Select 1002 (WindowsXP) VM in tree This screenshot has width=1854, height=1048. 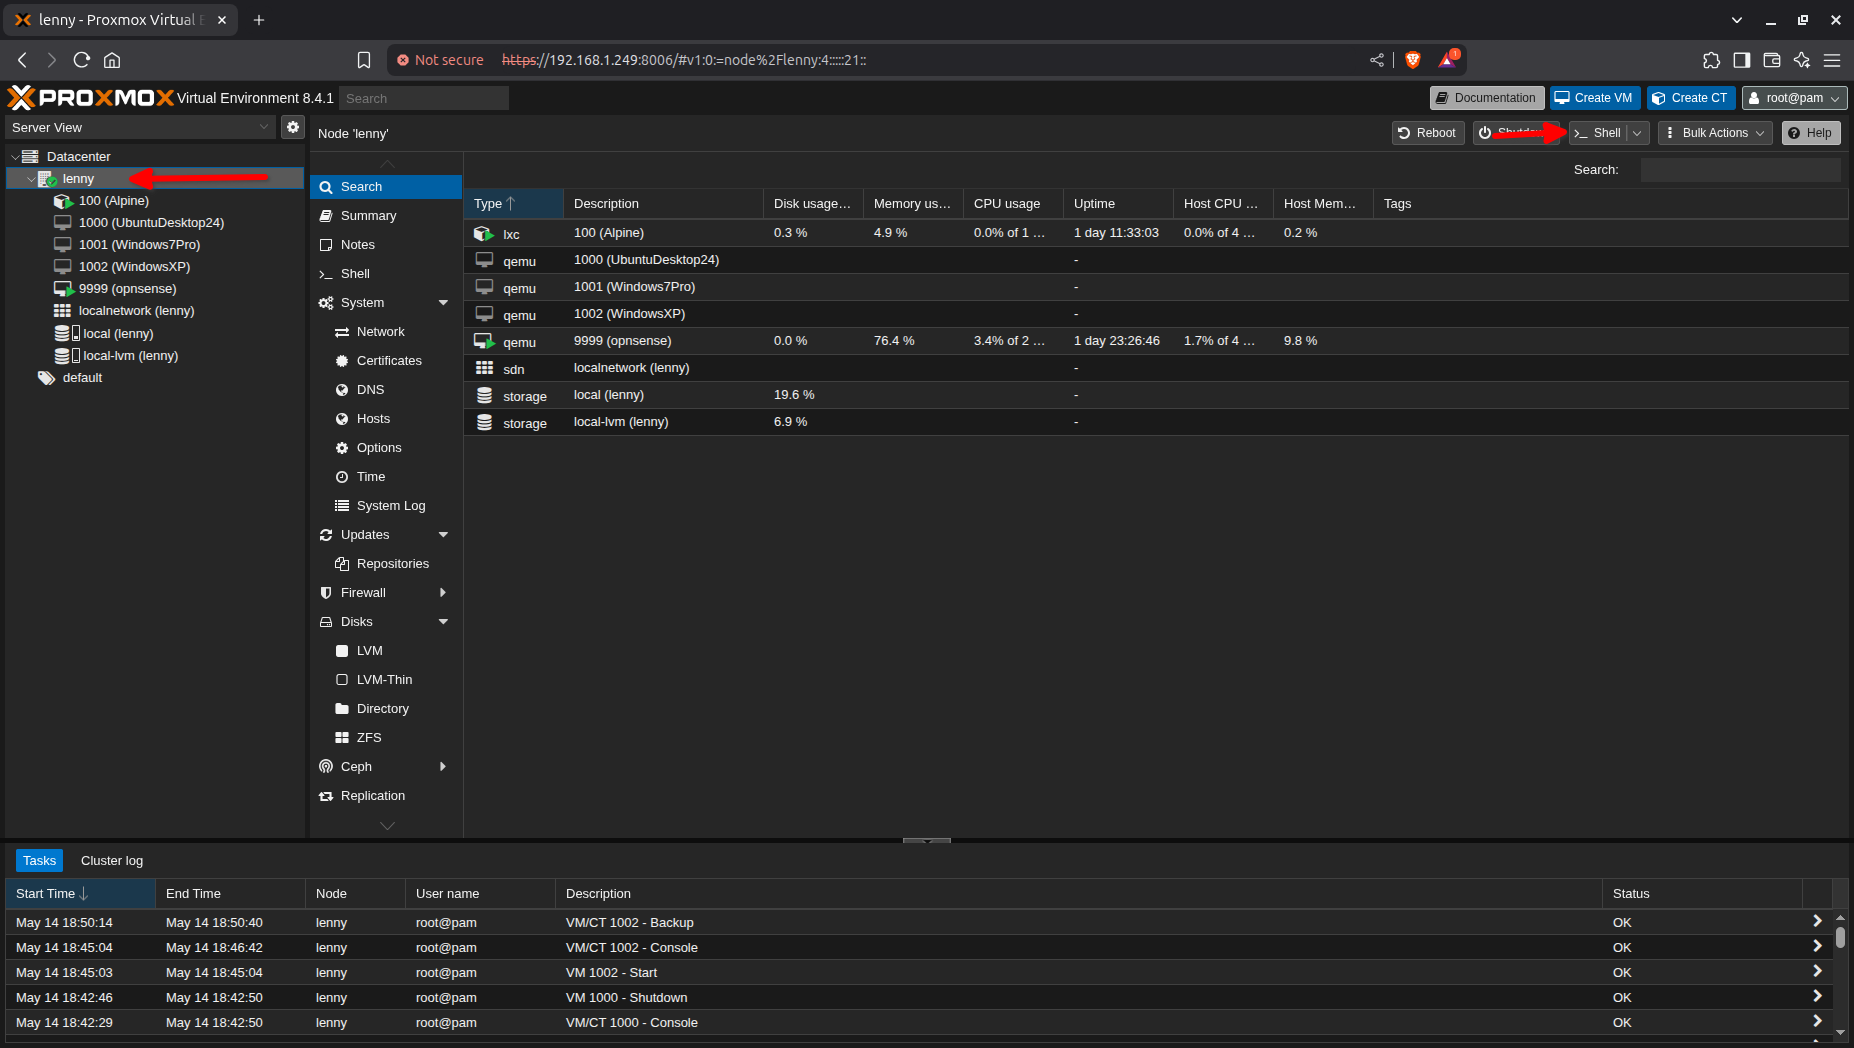134,267
